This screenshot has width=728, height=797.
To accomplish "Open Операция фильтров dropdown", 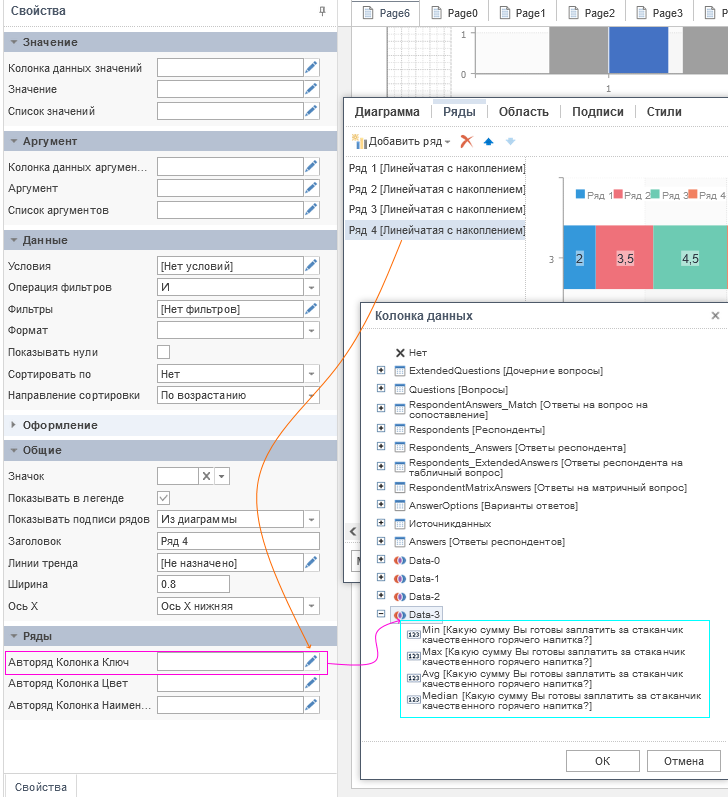I will pyautogui.click(x=311, y=288).
